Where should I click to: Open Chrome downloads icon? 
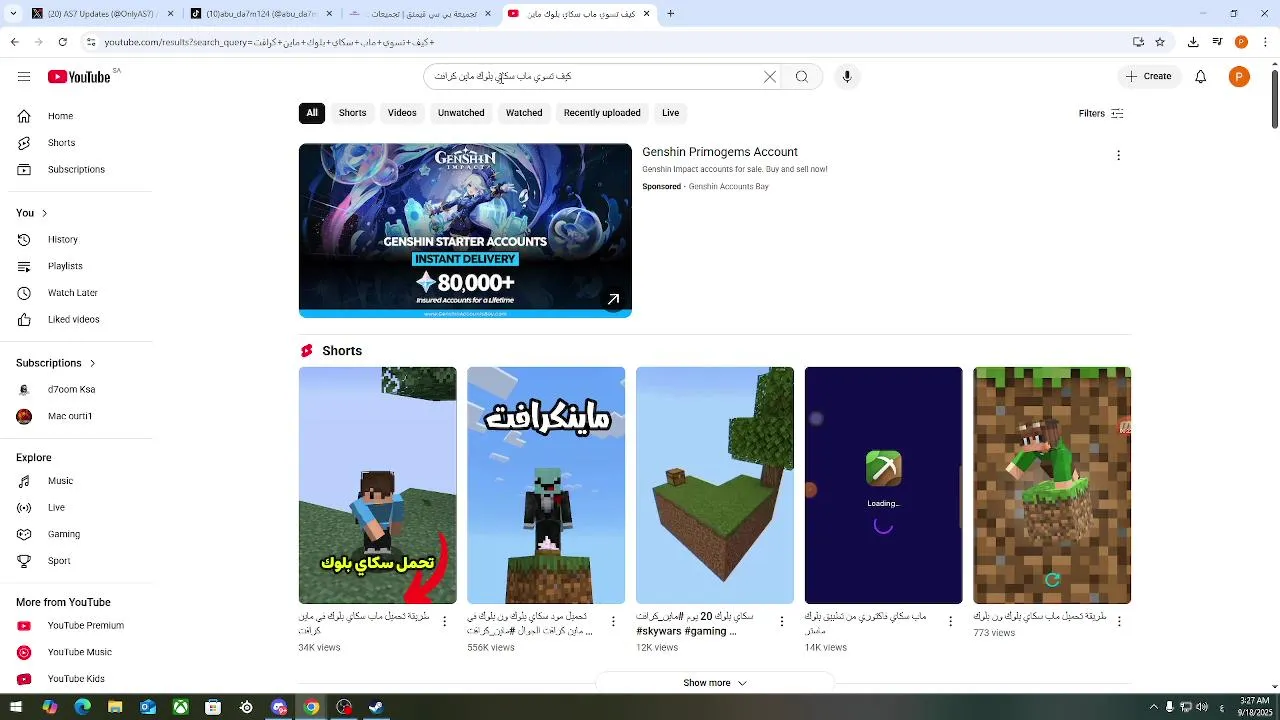[x=1193, y=42]
